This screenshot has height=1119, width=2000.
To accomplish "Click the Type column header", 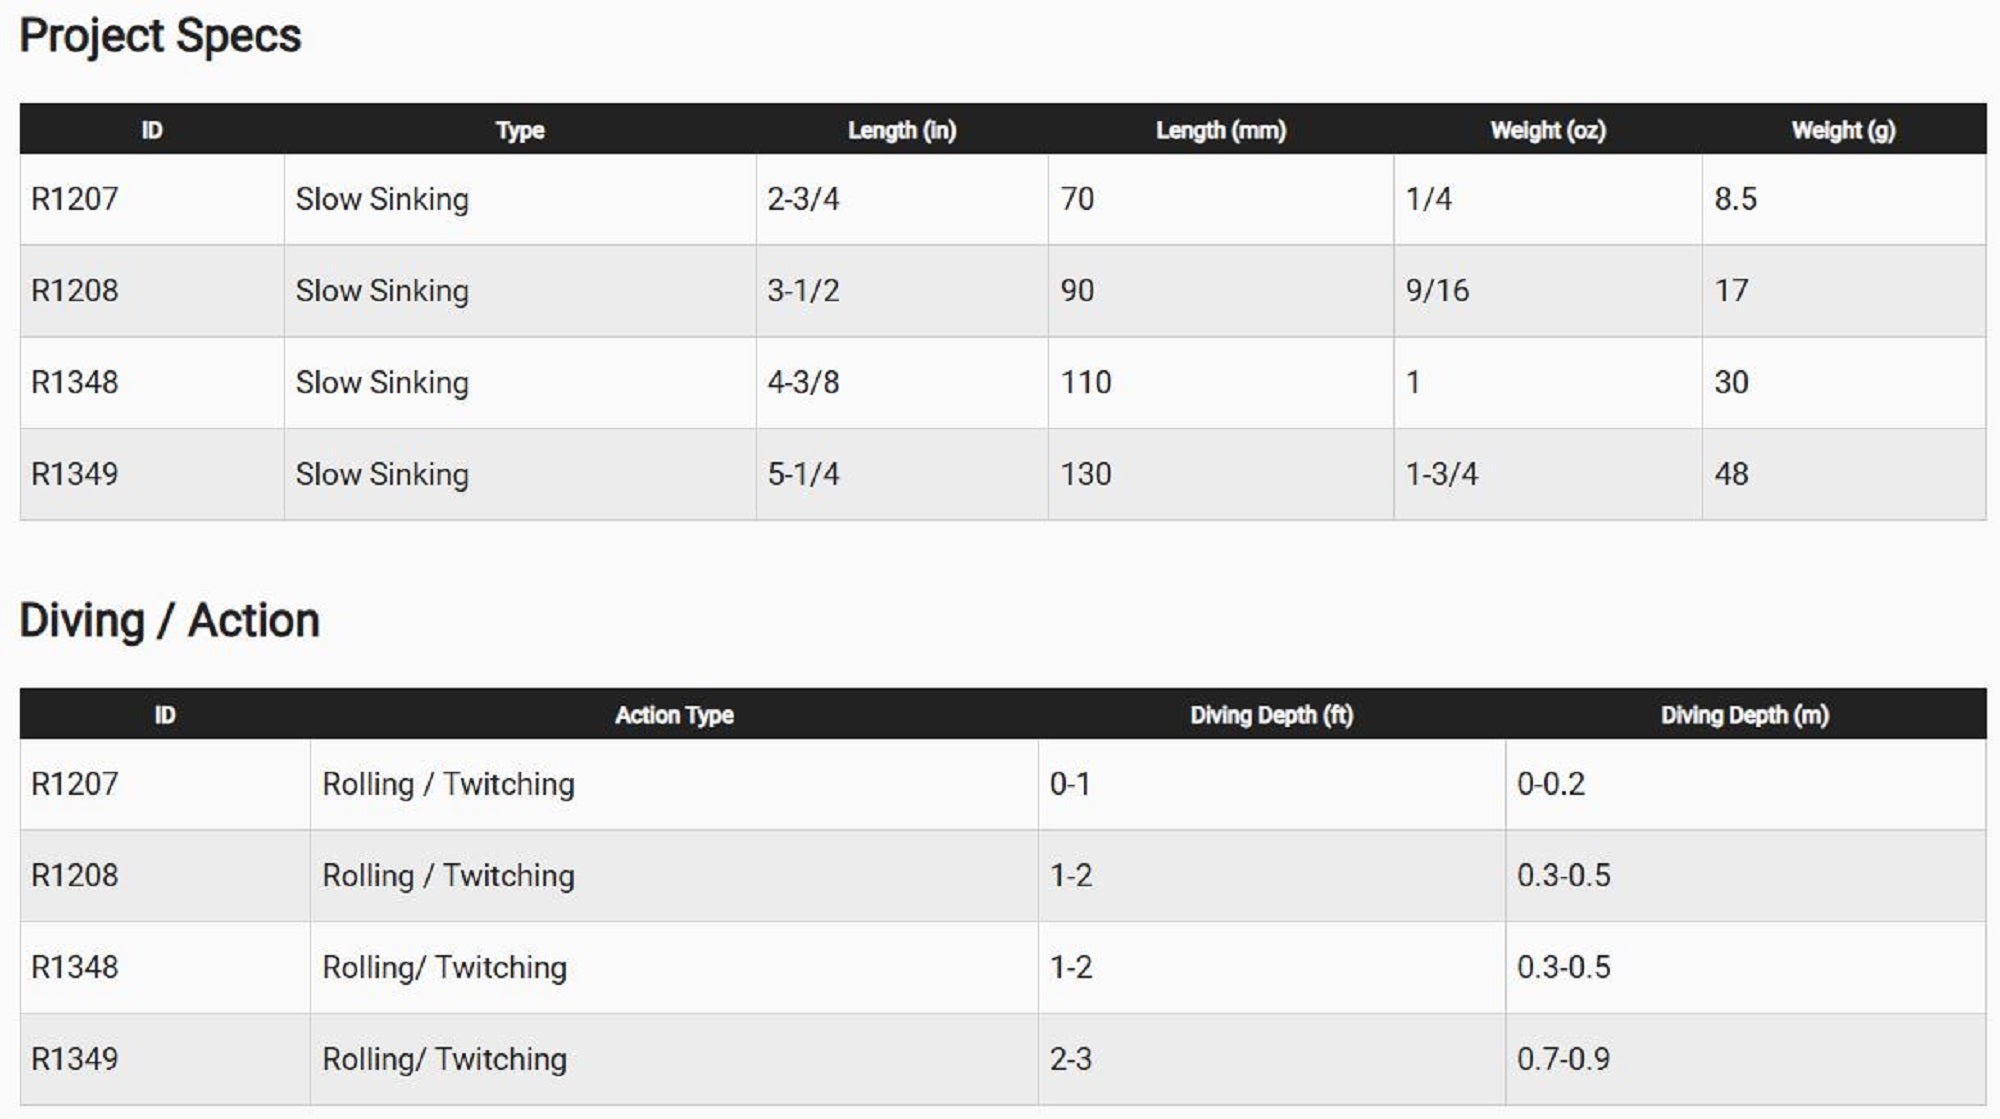I will (520, 130).
